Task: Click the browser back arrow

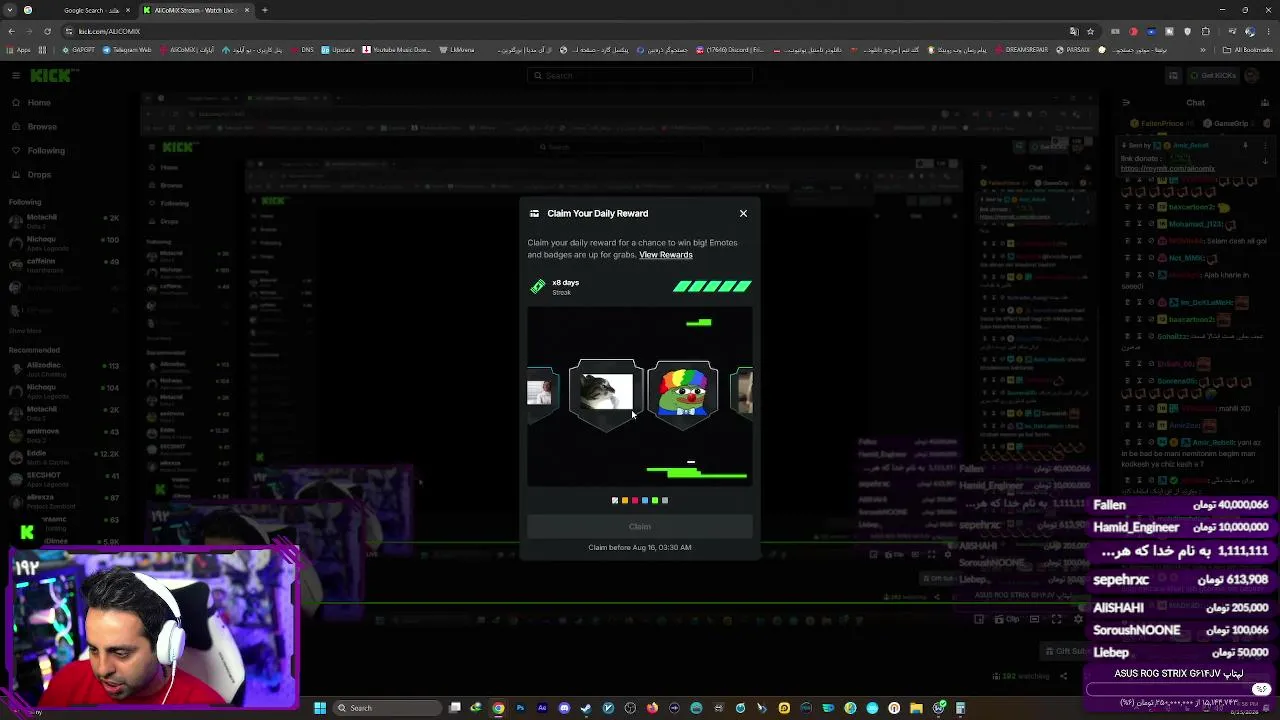Action: (11, 31)
